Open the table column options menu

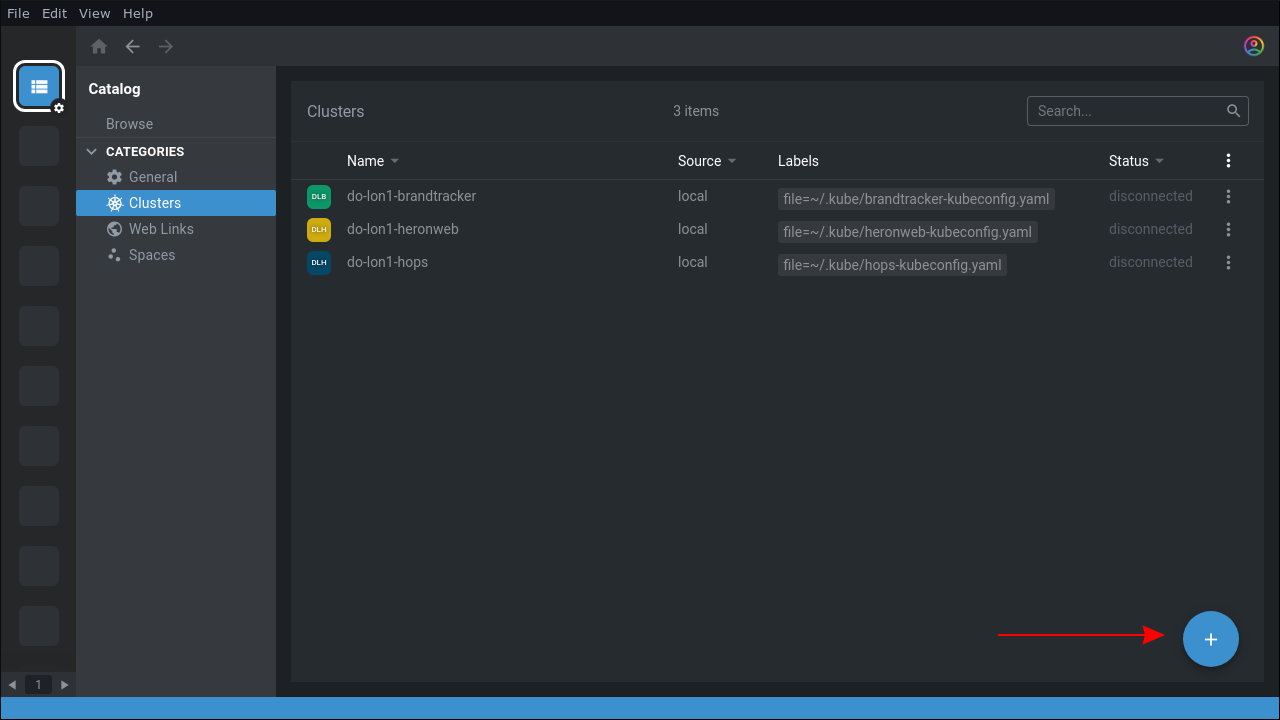[1229, 161]
